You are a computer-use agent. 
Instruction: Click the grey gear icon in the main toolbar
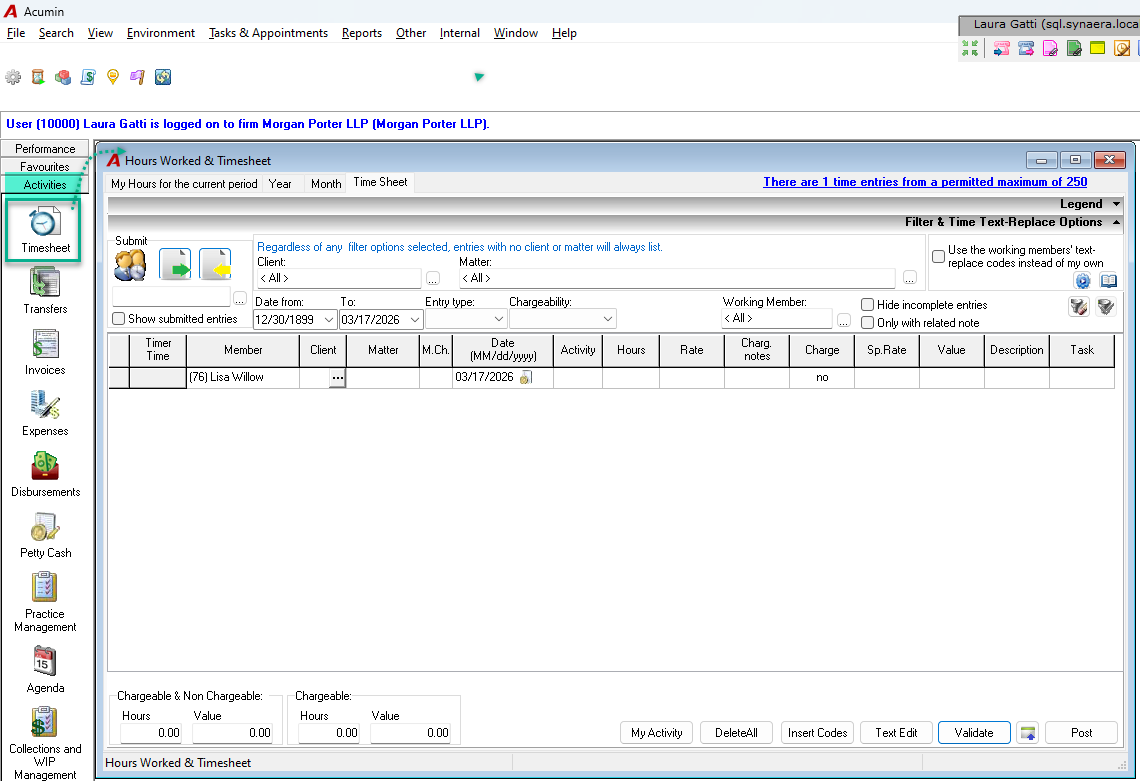point(13,77)
